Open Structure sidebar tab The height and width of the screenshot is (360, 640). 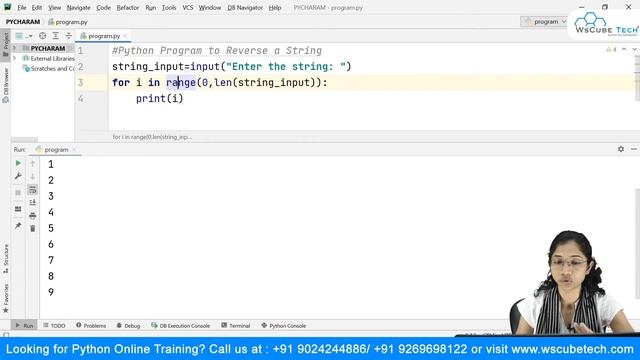5,259
